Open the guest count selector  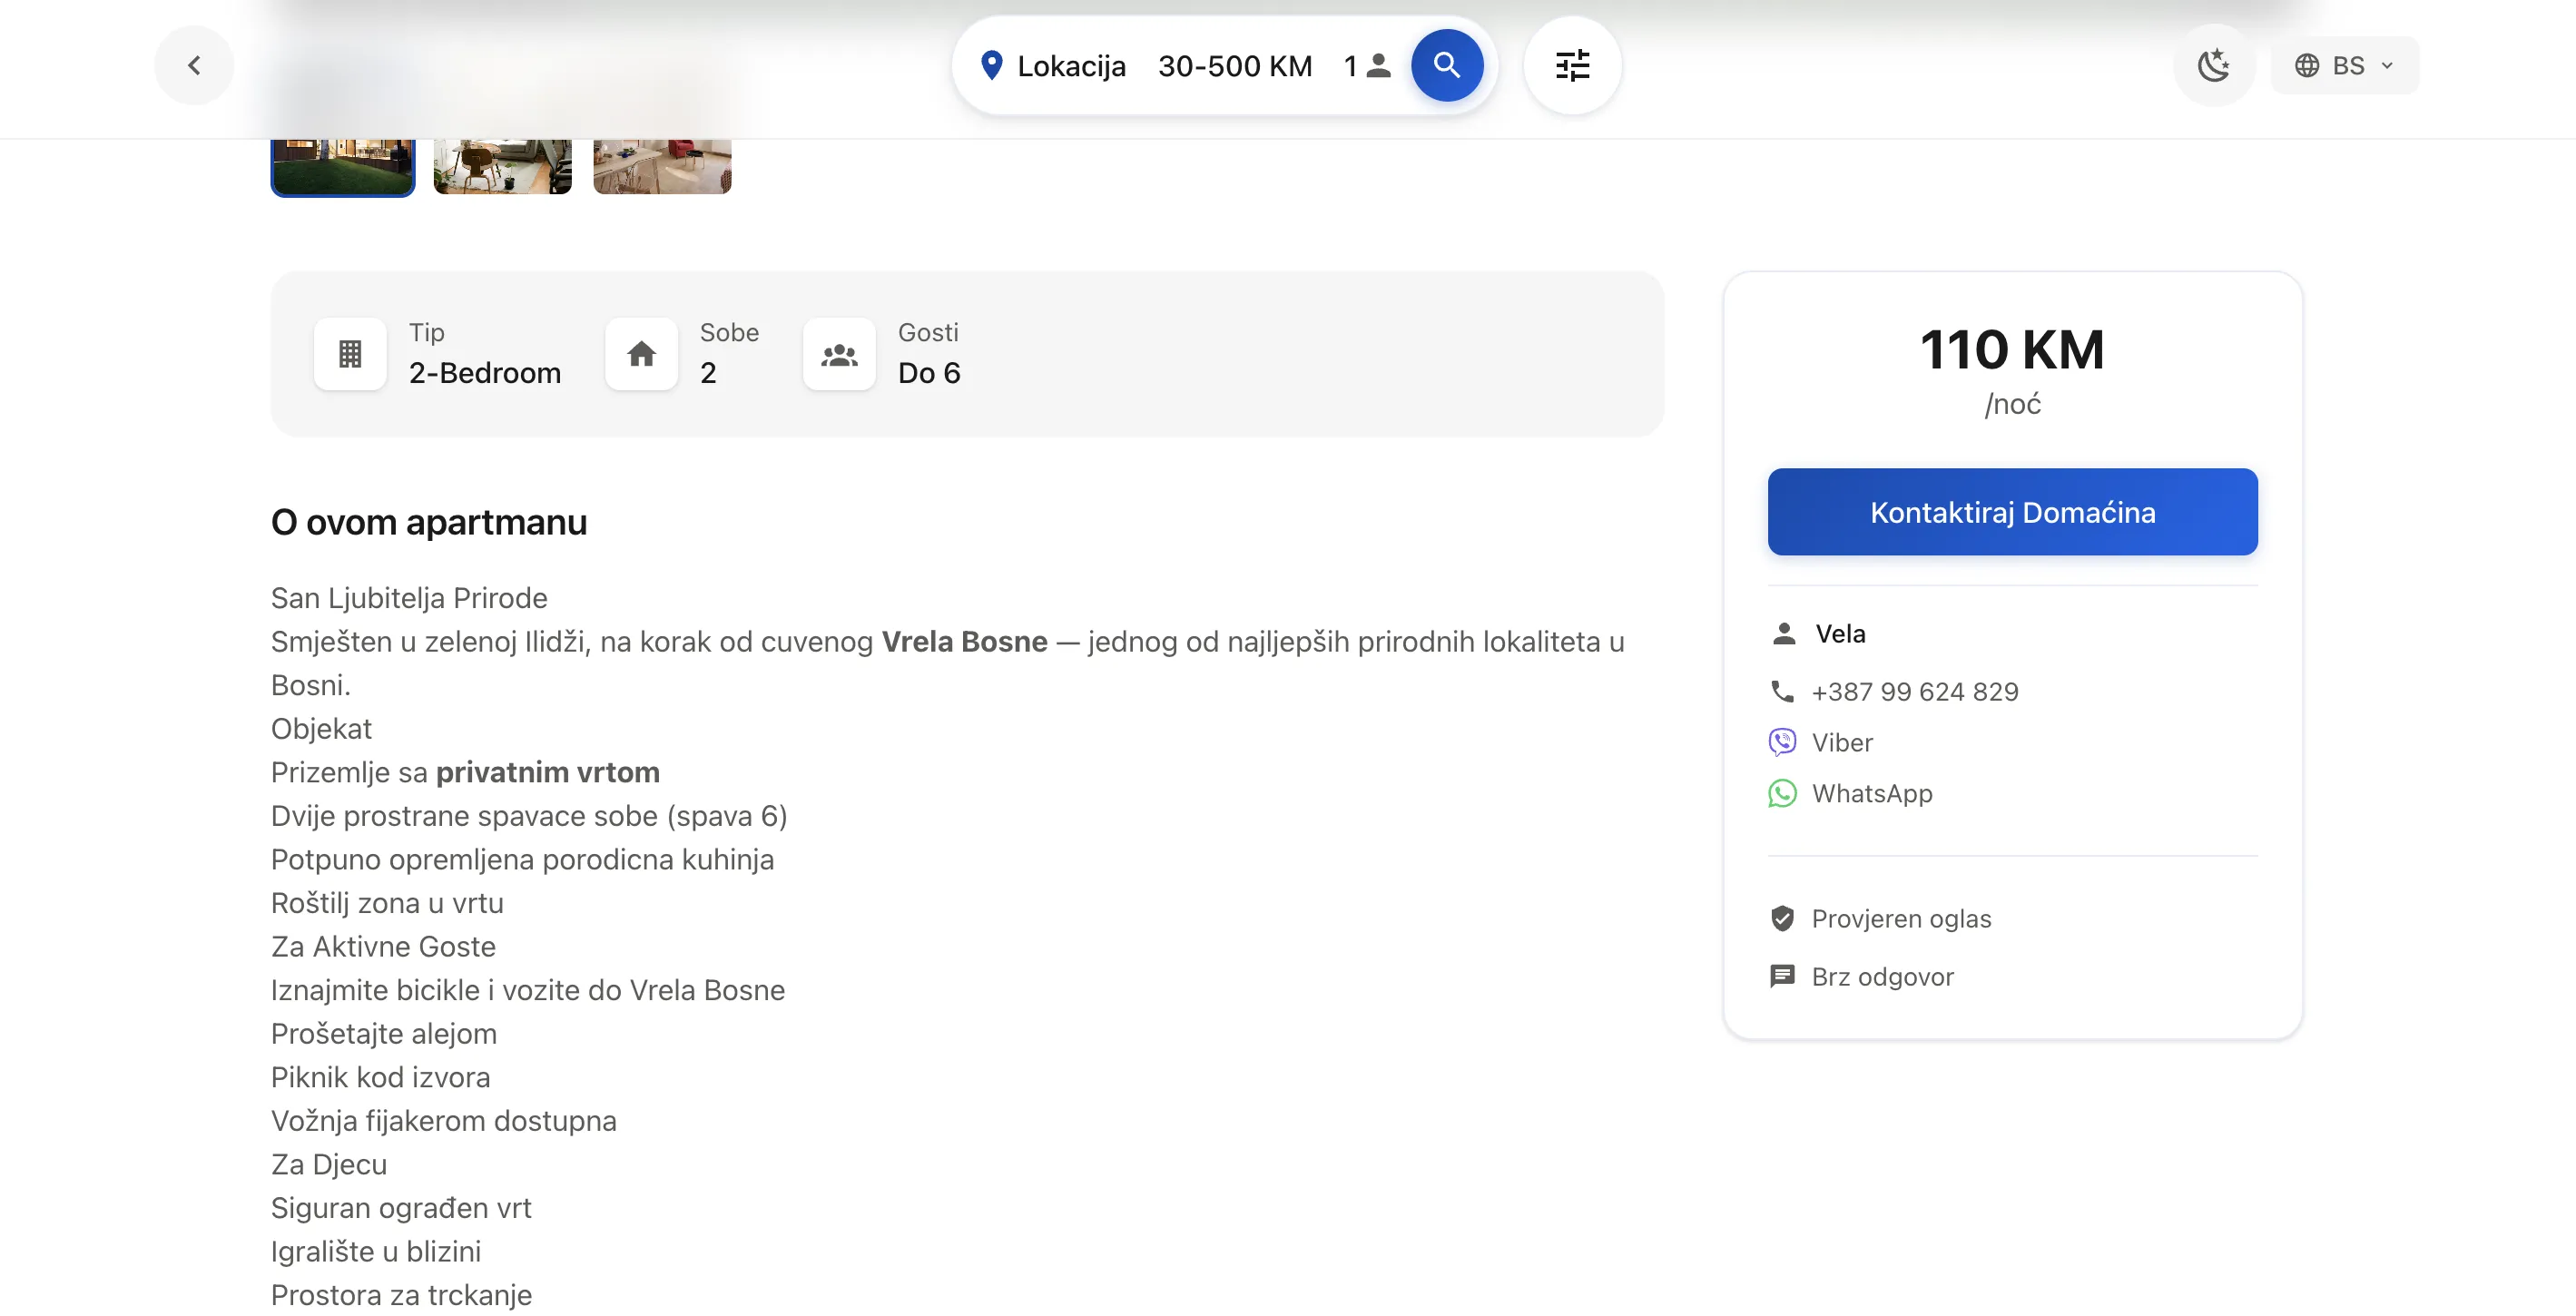(1366, 66)
